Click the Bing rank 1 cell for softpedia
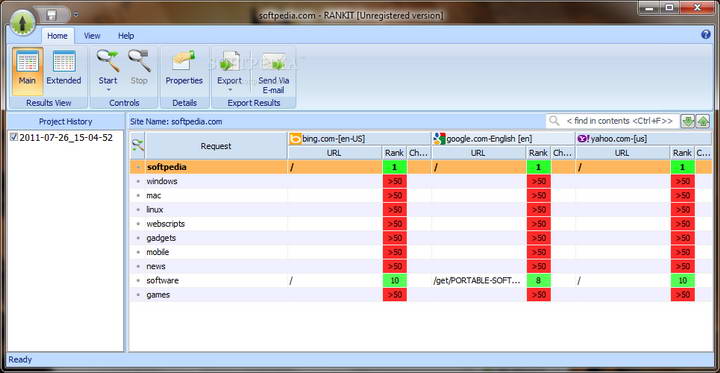The width and height of the screenshot is (720, 373). click(394, 167)
